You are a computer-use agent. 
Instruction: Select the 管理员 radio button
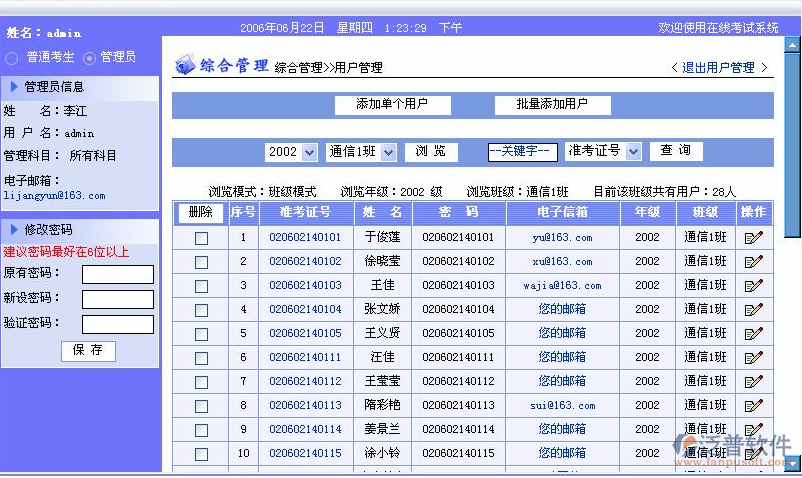90,58
